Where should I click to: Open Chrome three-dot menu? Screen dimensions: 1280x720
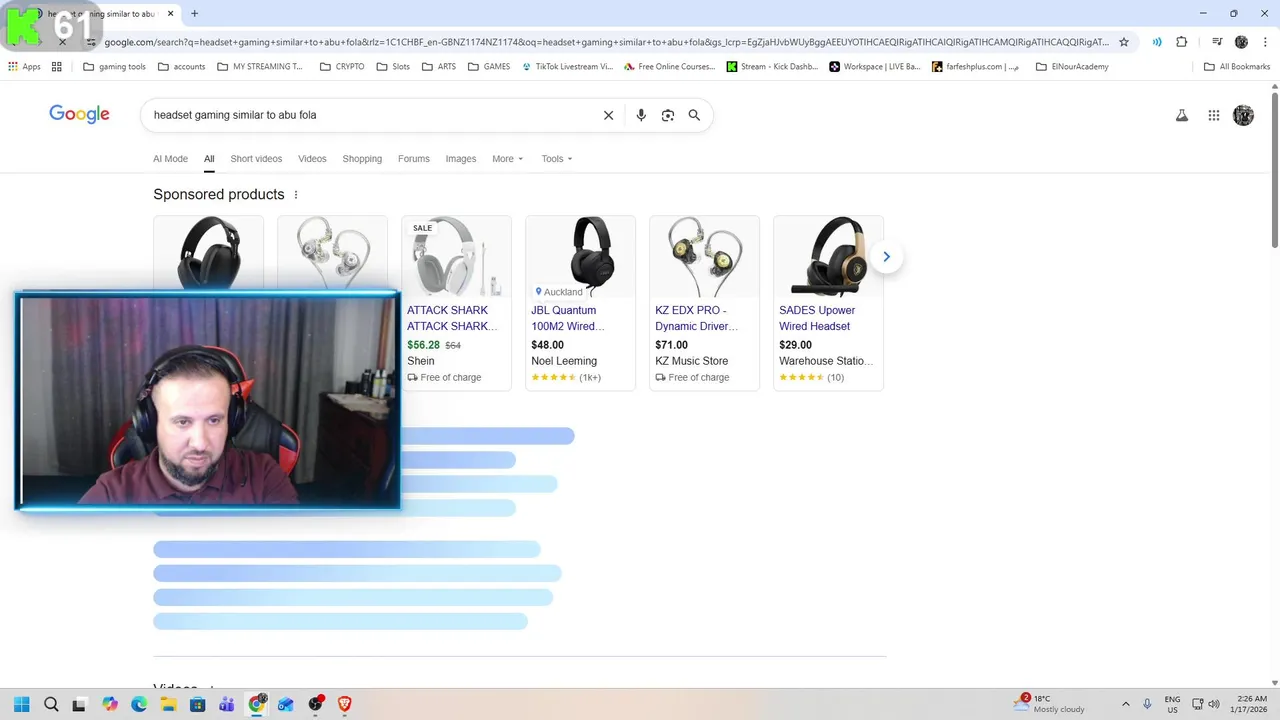(1264, 42)
